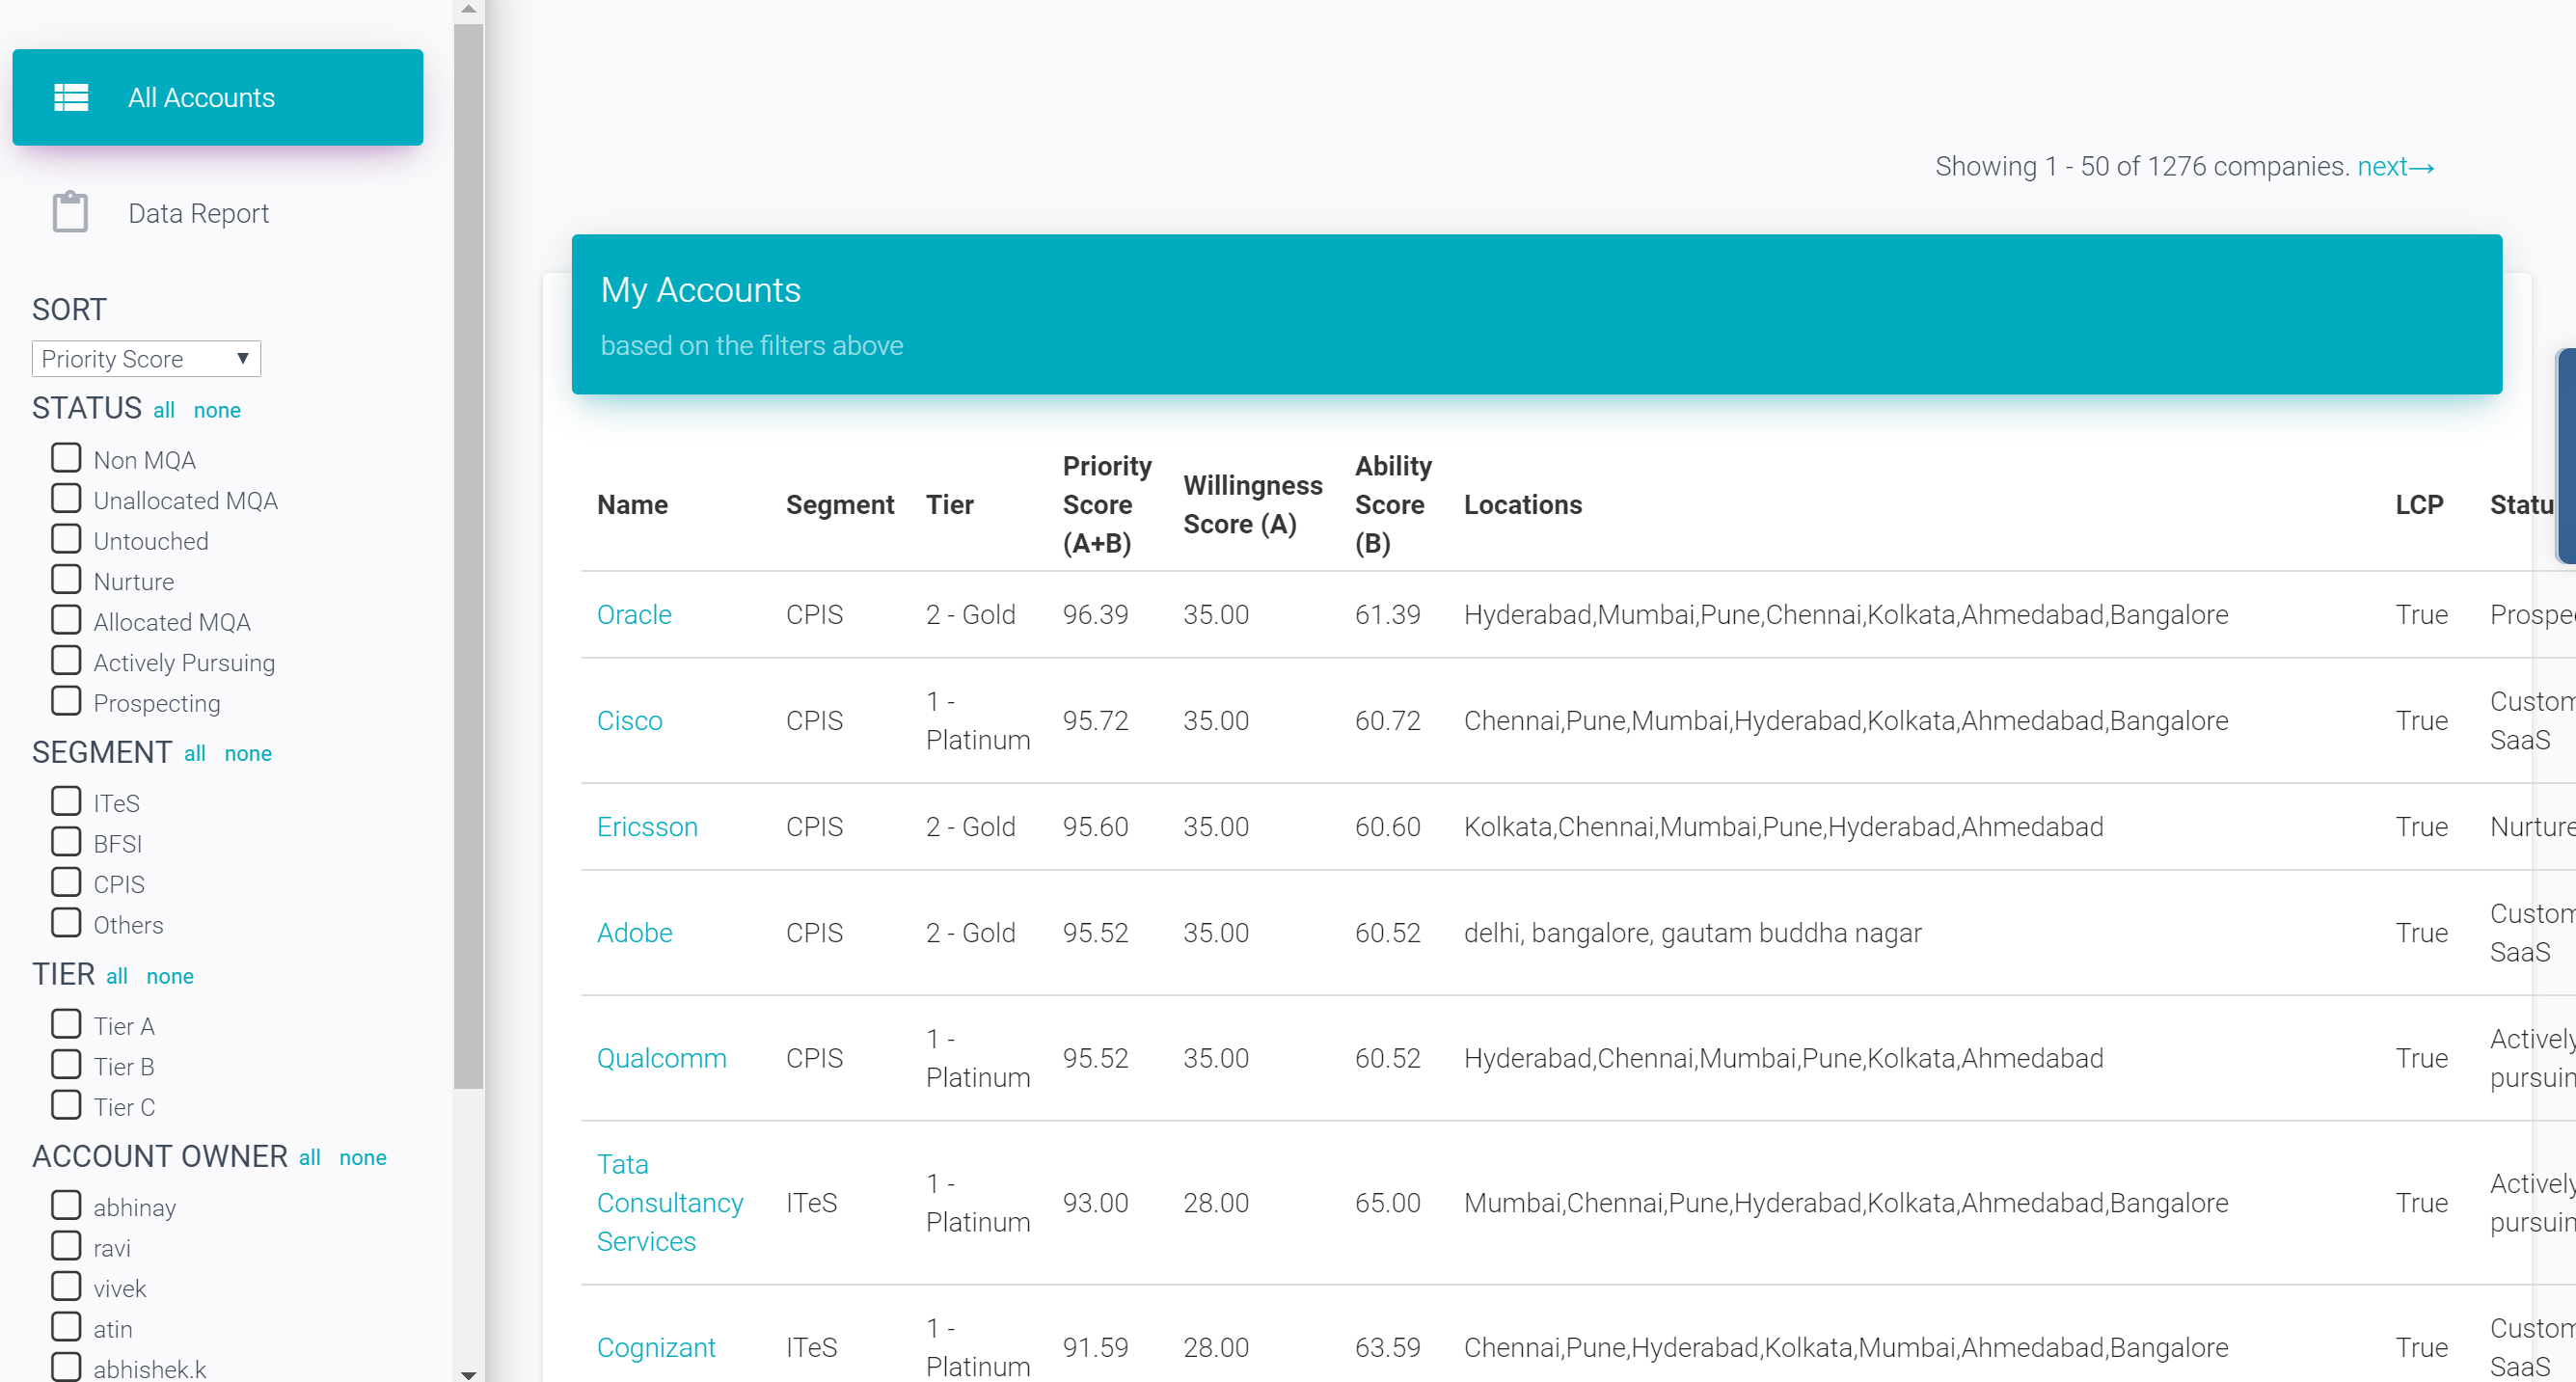2576x1382 pixels.
Task: Open the Cognizant account link
Action: tap(656, 1347)
